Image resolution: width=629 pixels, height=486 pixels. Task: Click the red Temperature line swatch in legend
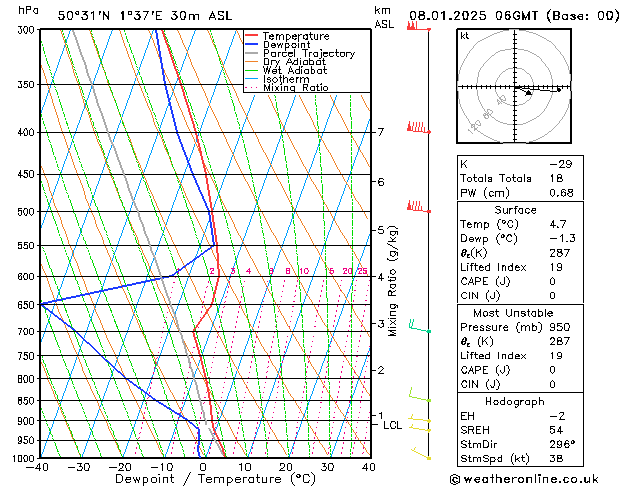coord(251,36)
